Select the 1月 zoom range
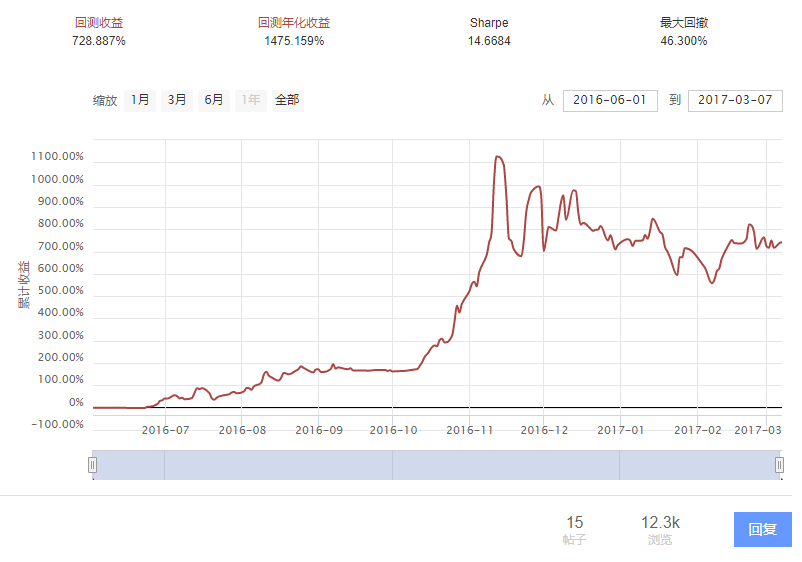802x562 pixels. click(140, 100)
